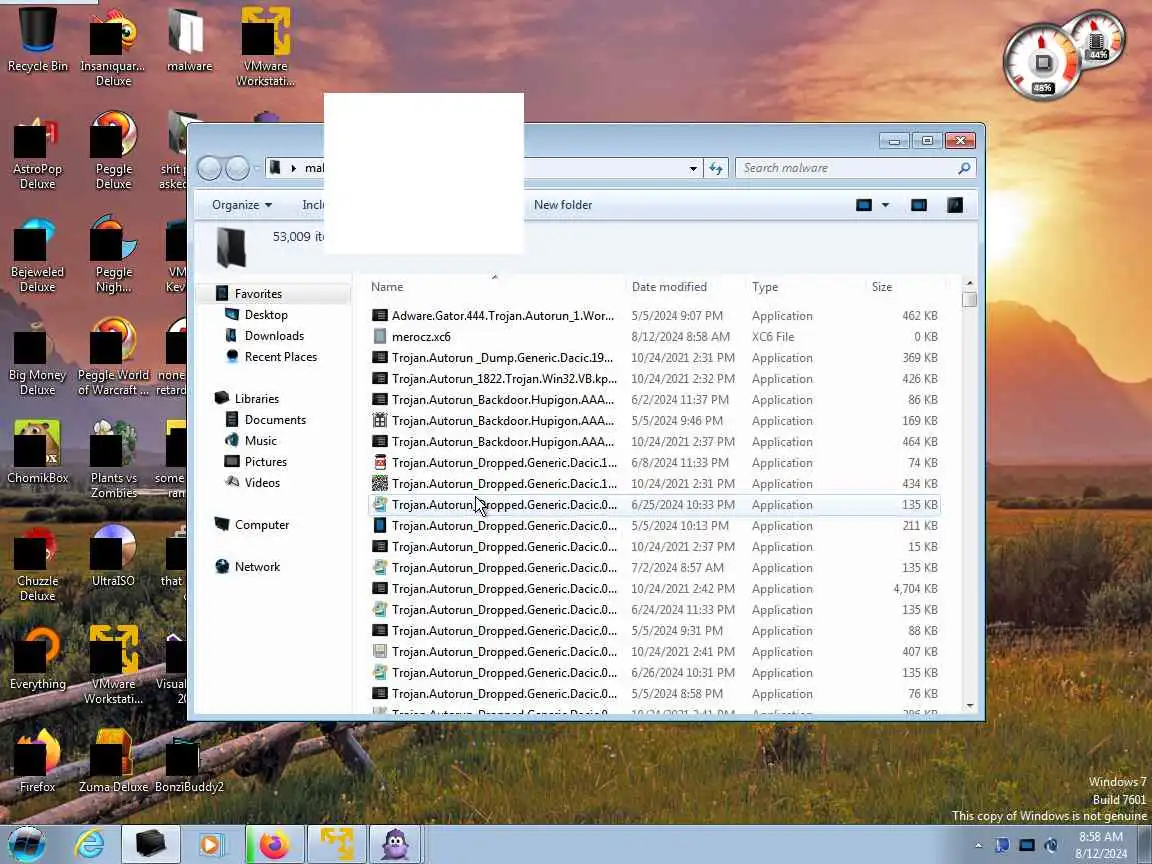1152x864 pixels.
Task: Open Firefox from the taskbar
Action: (274, 844)
